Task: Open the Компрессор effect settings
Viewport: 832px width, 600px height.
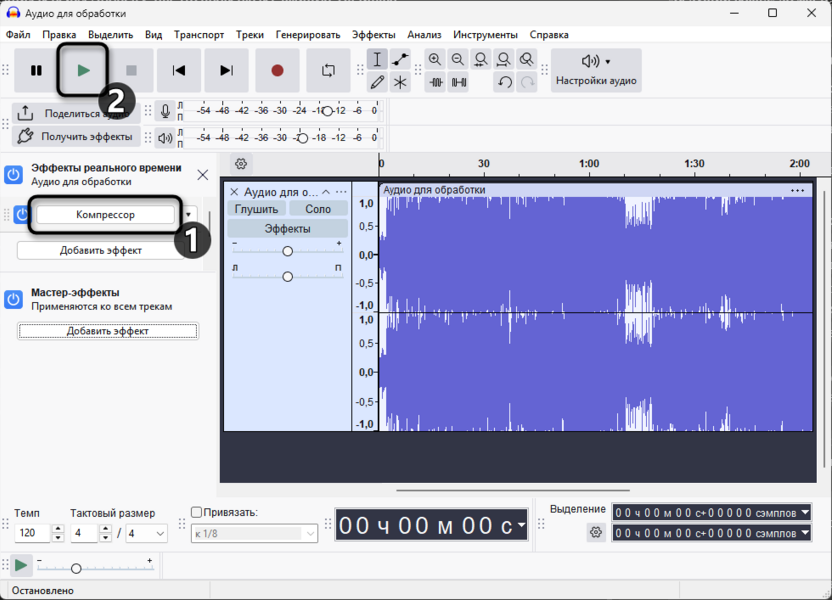Action: point(105,214)
